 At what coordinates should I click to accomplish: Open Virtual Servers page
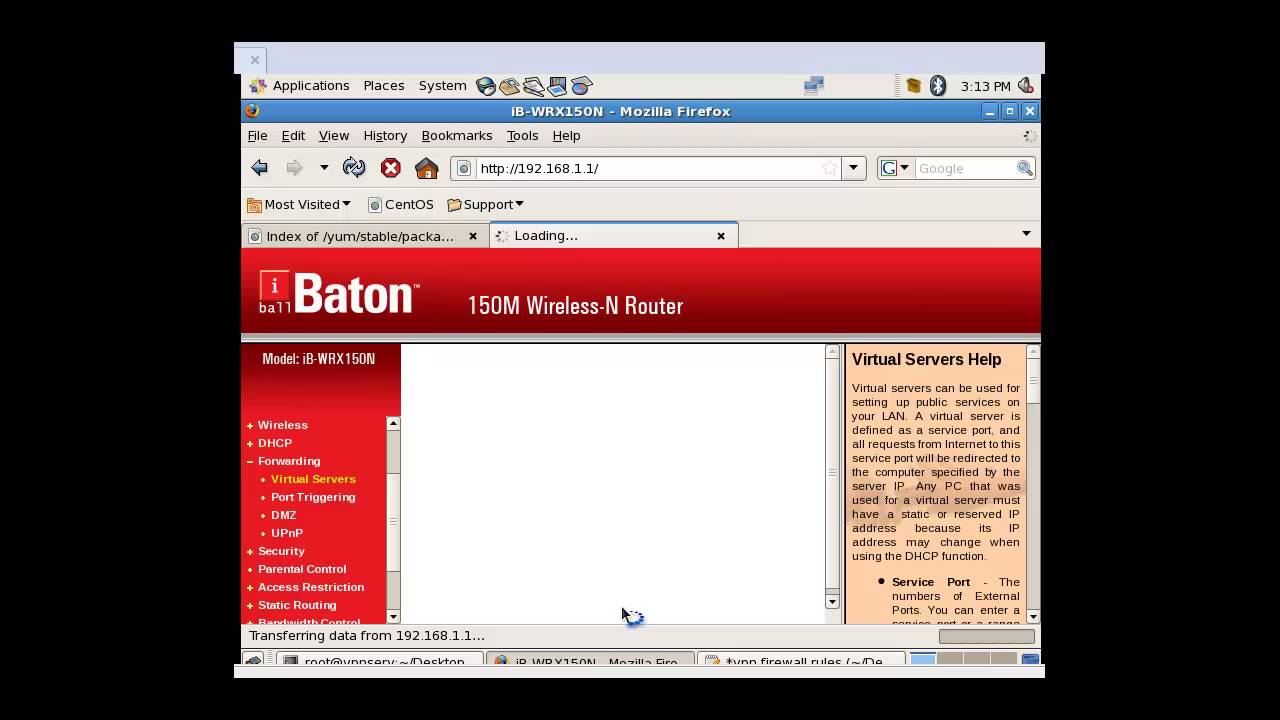[313, 479]
